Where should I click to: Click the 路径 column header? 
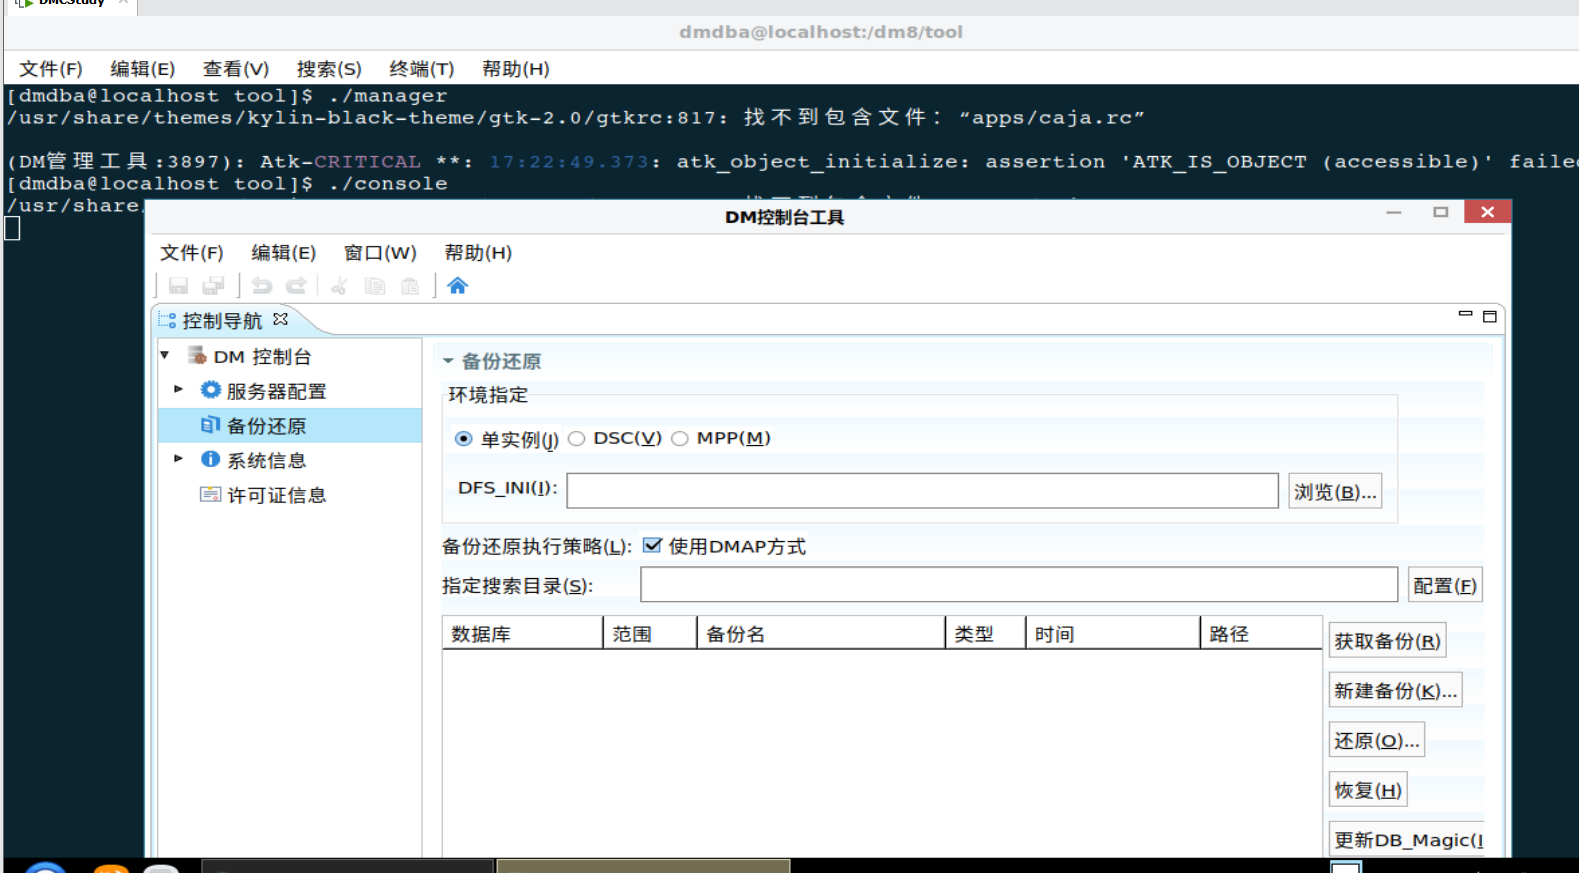pos(1261,633)
